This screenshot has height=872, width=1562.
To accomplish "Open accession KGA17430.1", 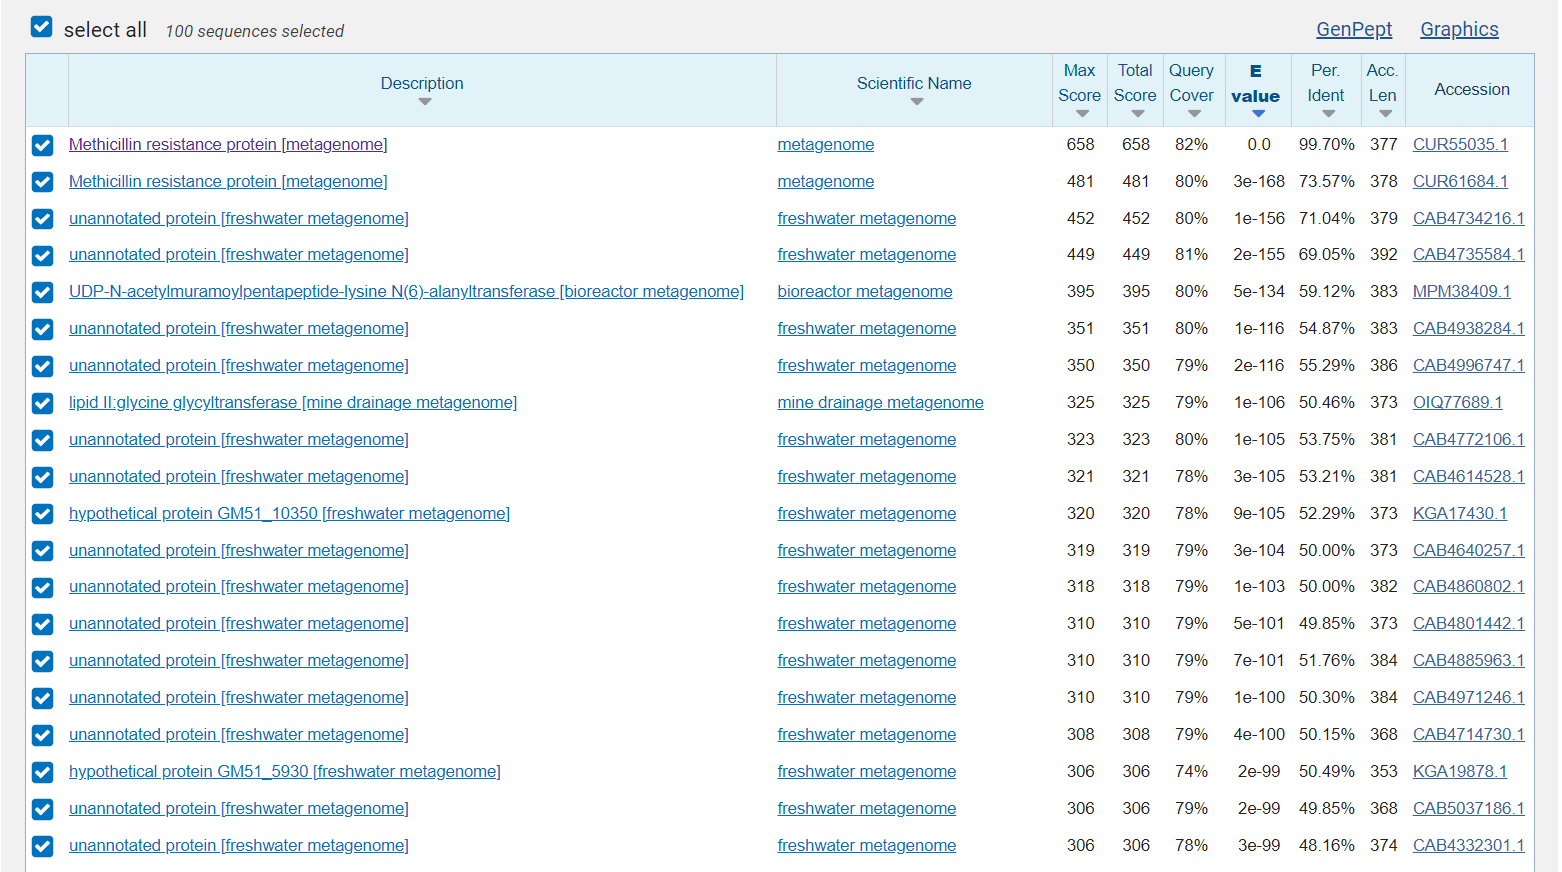I will coord(1460,513).
